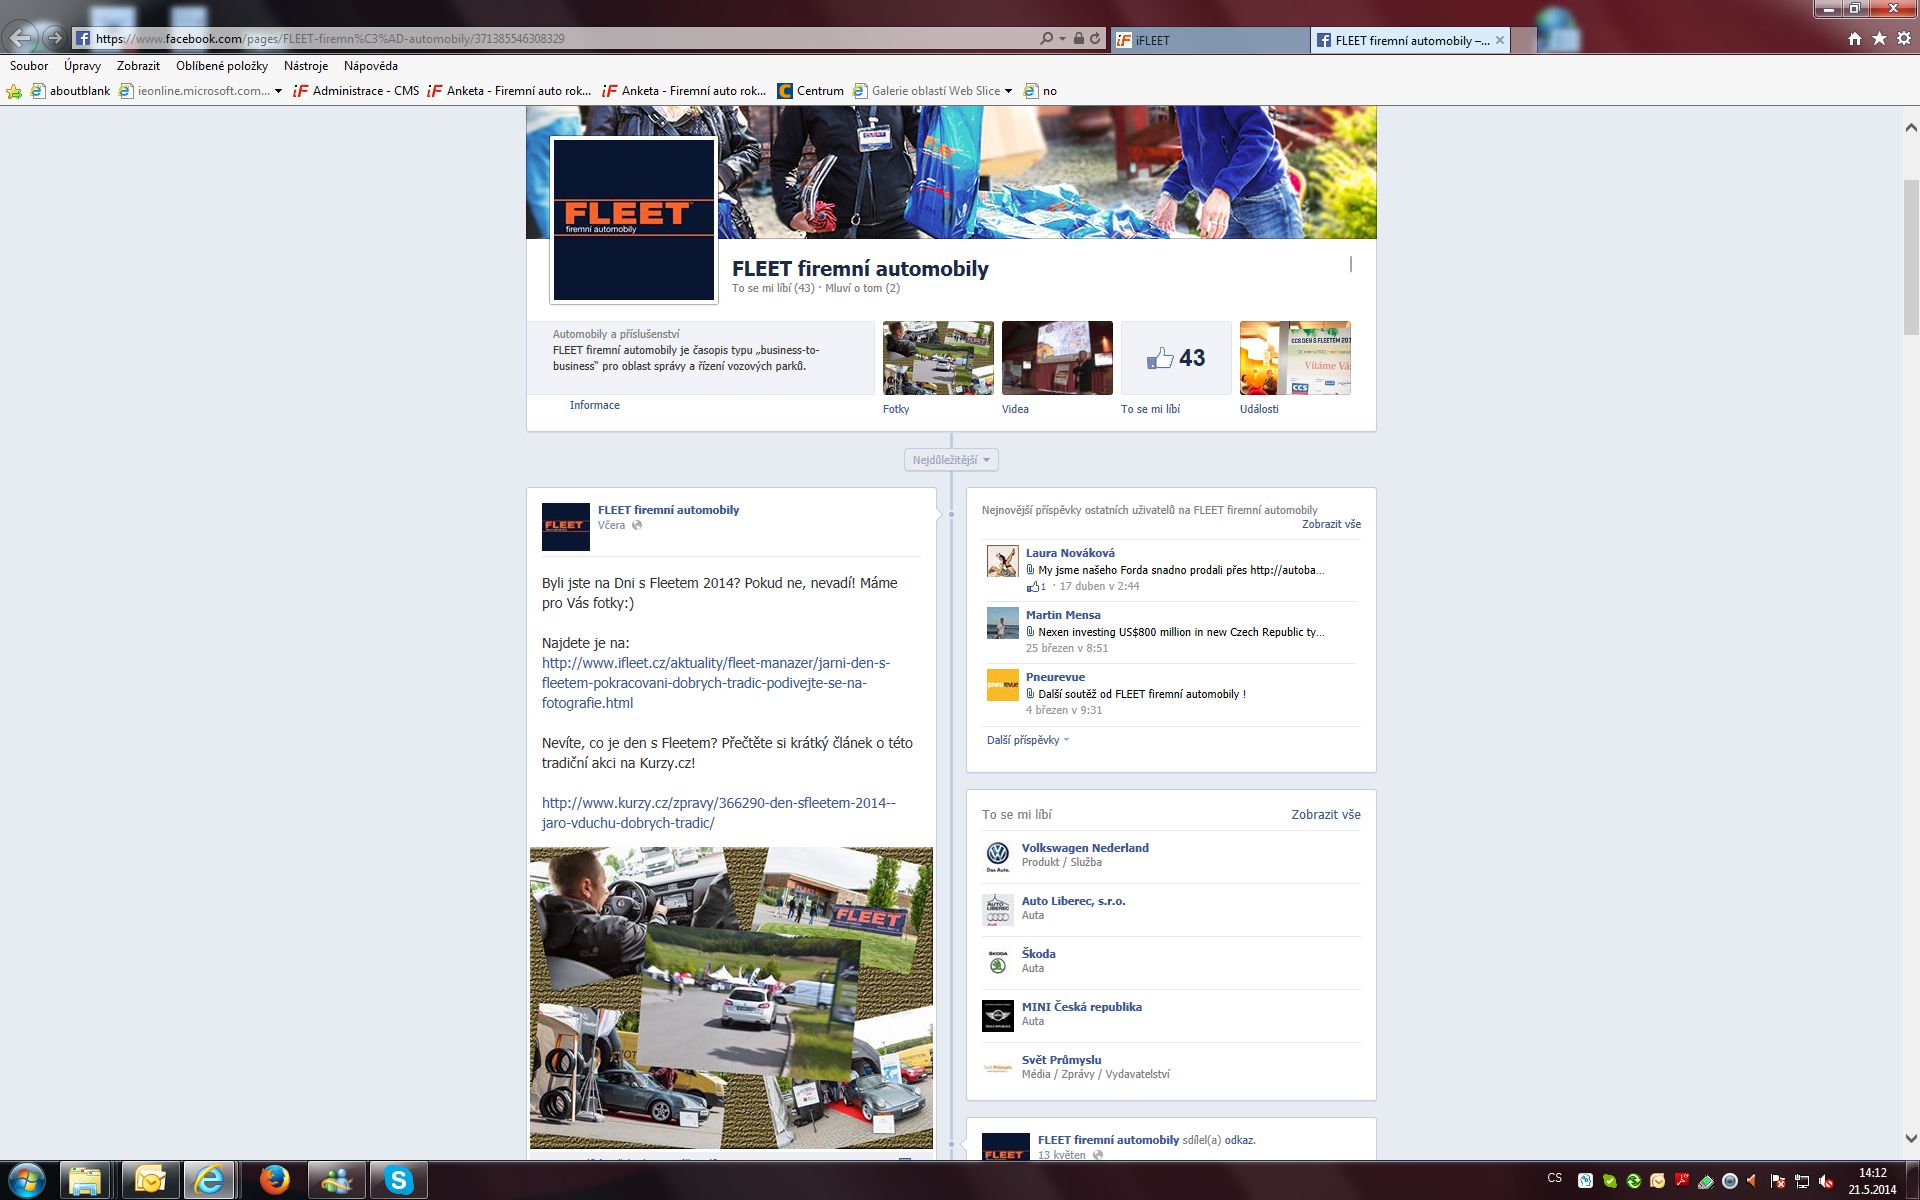Click the thumbs-up 43 likes tile
1920x1200 pixels.
coord(1176,358)
